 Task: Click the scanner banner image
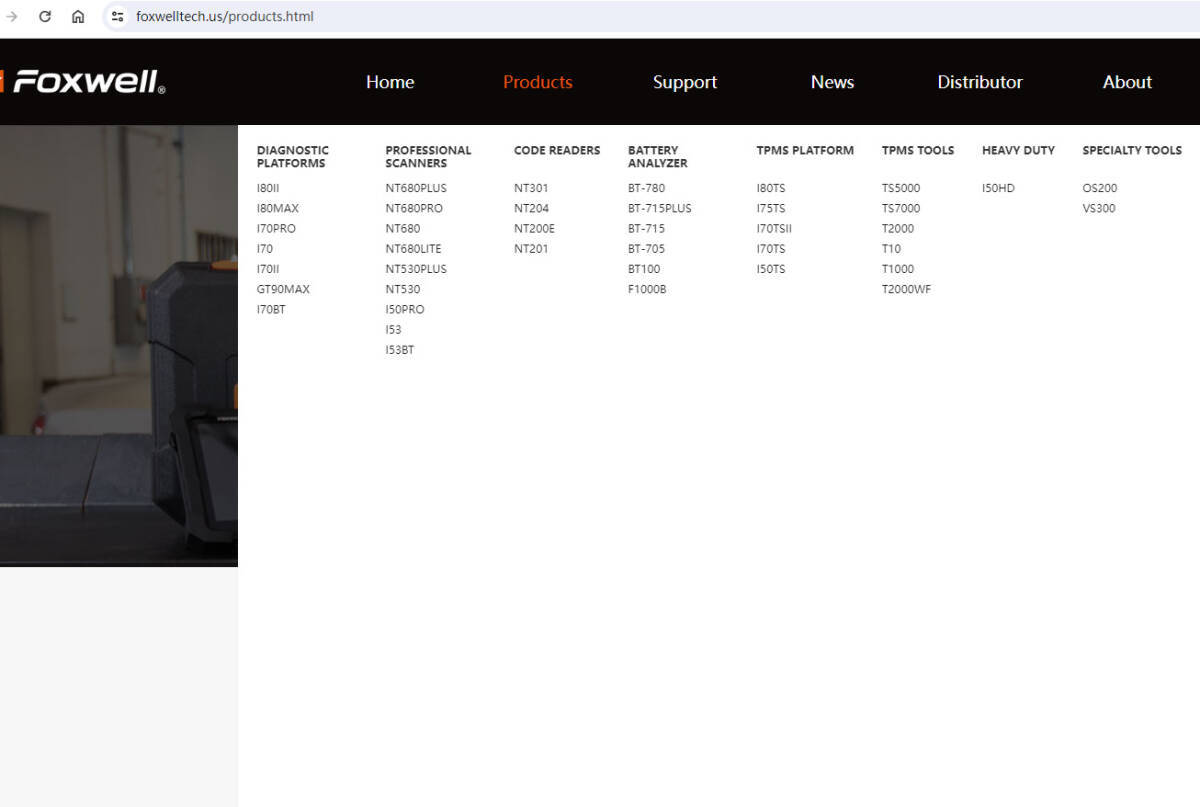coord(118,345)
